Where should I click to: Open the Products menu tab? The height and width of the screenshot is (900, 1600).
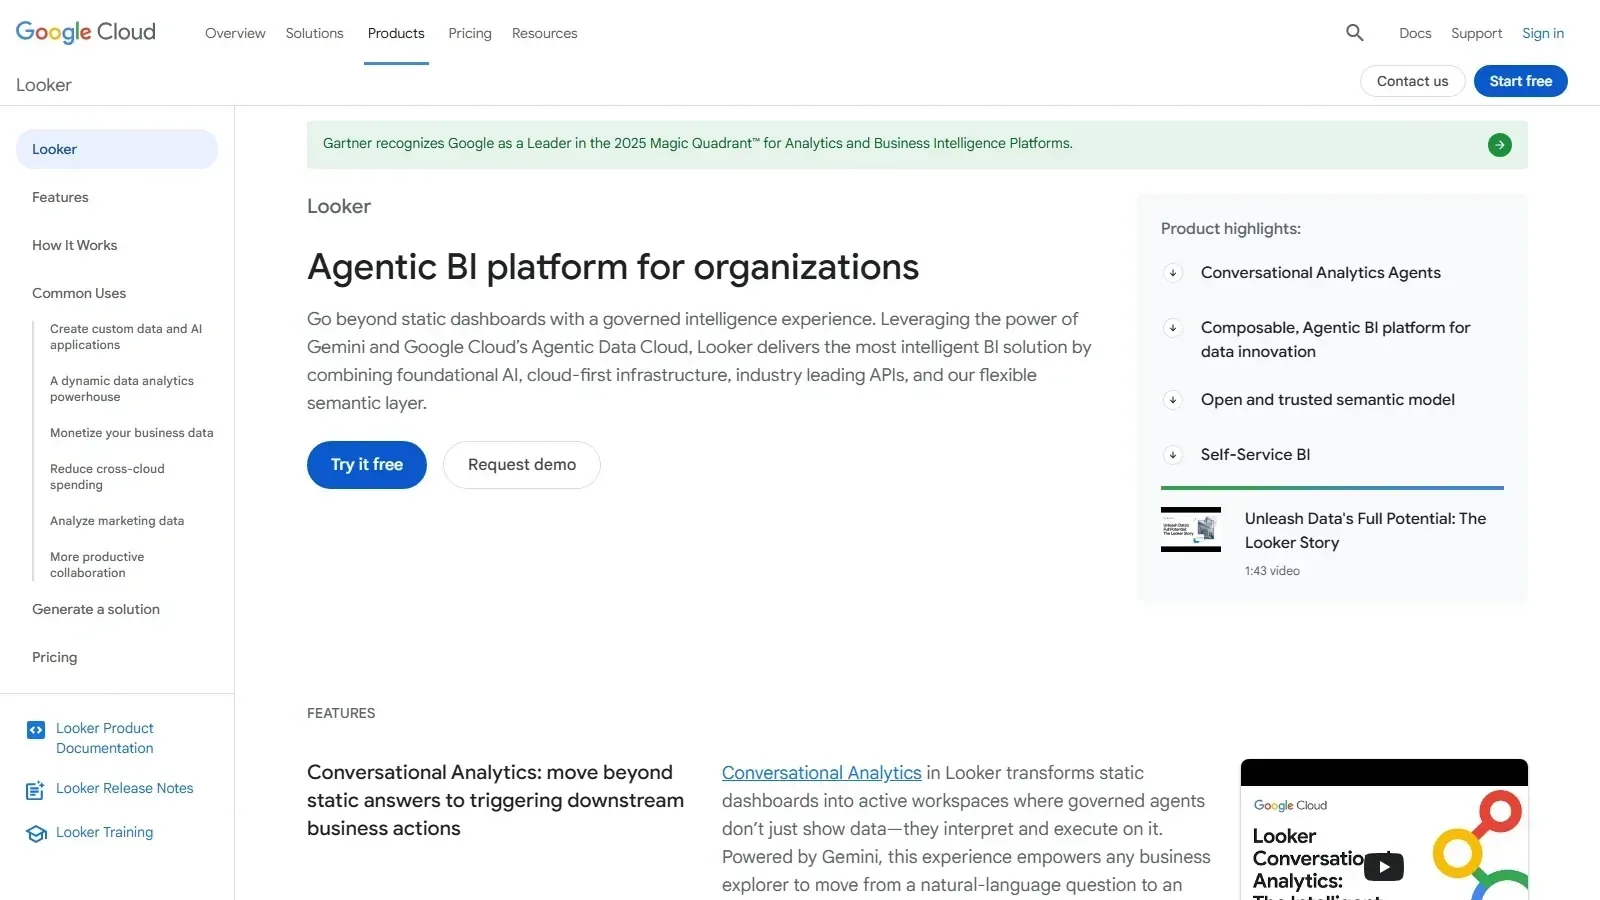(x=396, y=33)
